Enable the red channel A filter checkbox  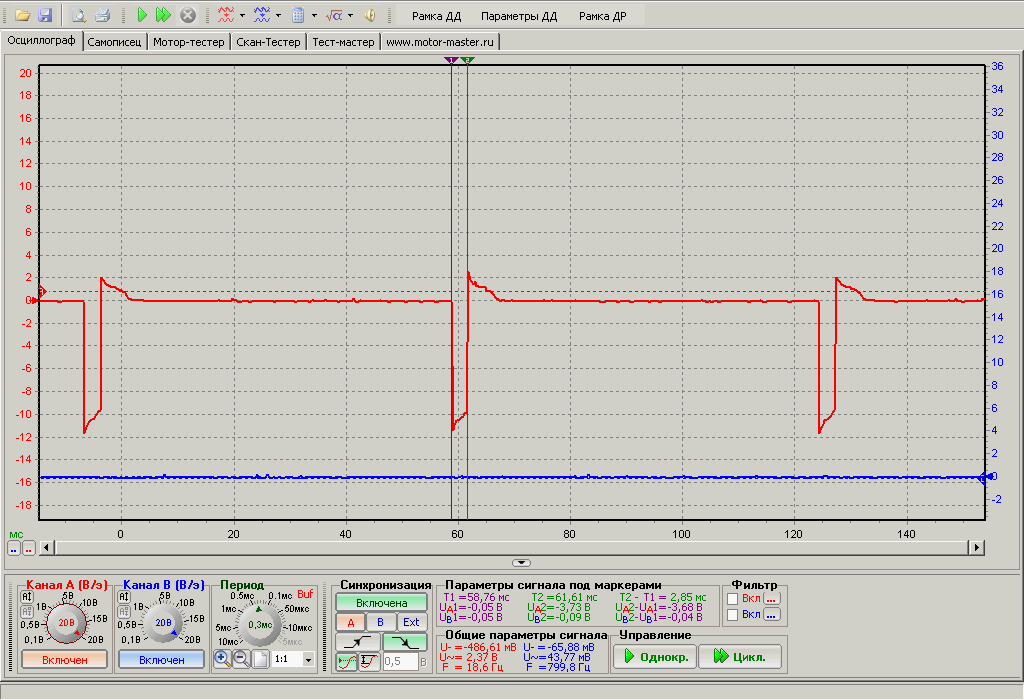(733, 599)
